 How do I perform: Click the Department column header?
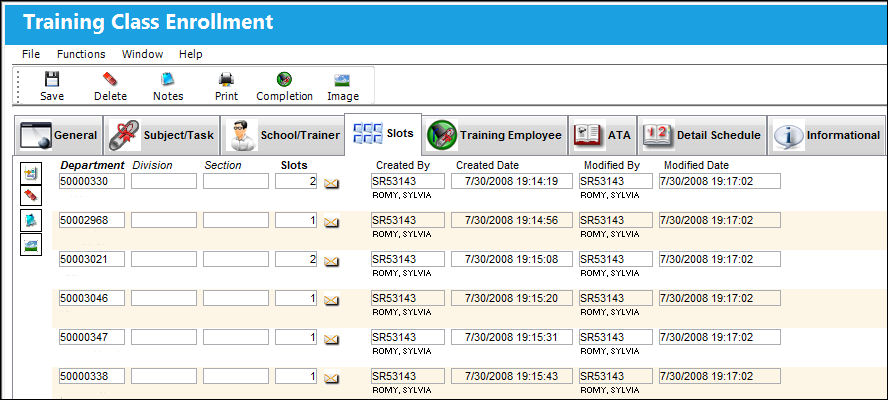click(x=92, y=165)
